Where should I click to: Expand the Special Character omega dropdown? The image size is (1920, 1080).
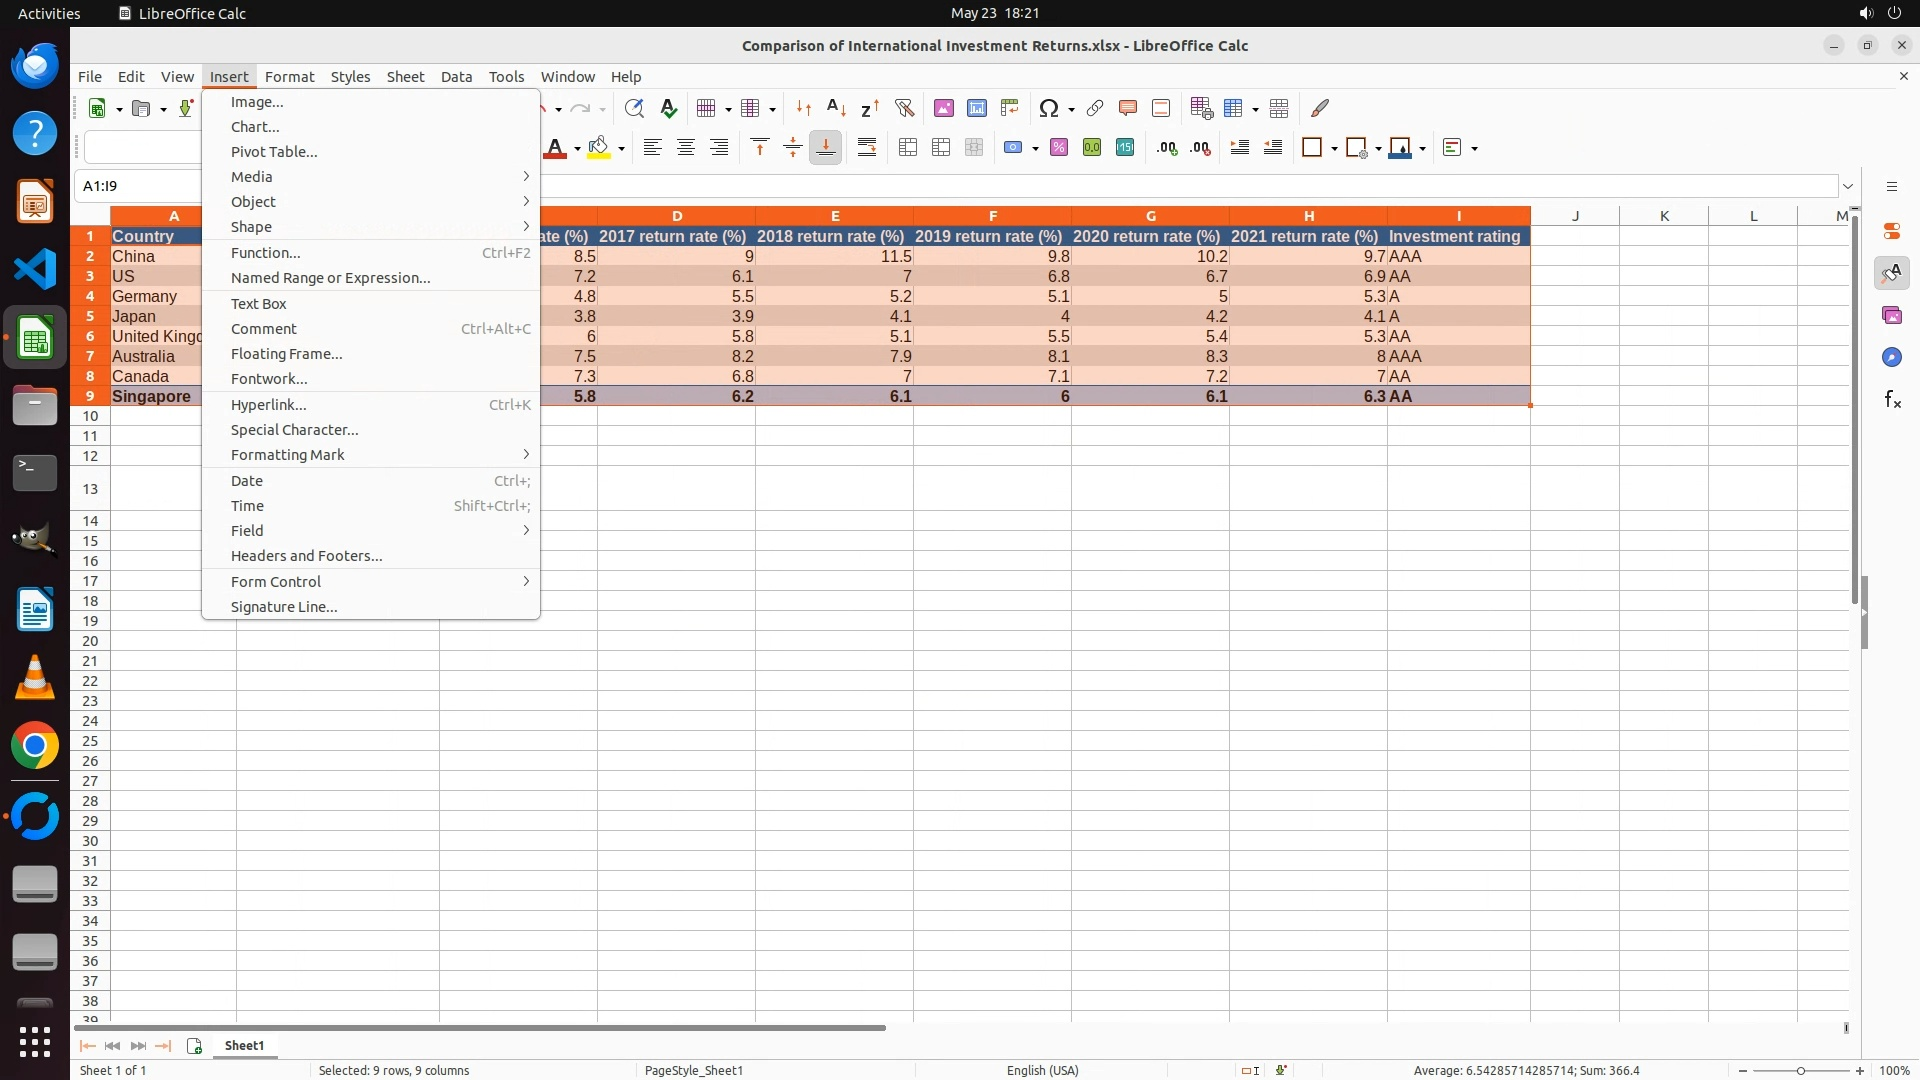tap(1071, 109)
